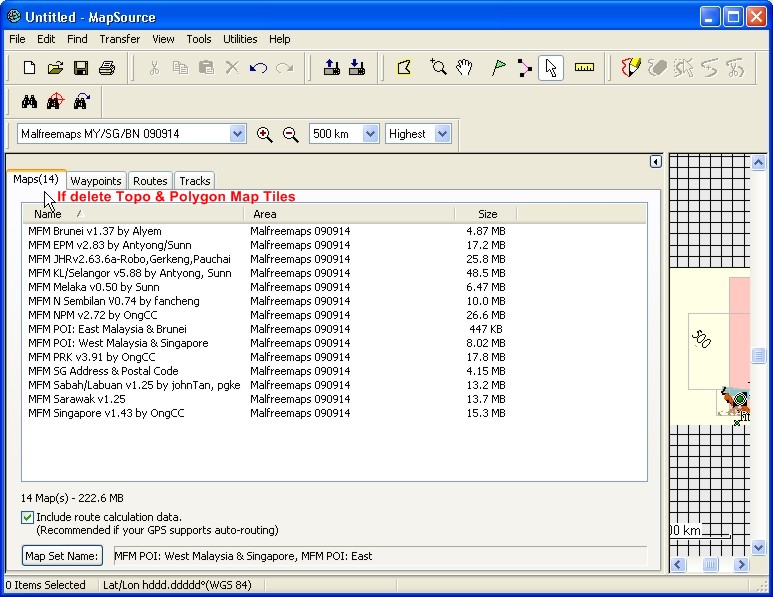
Task: Switch to the Routes tab
Action: tap(150, 181)
